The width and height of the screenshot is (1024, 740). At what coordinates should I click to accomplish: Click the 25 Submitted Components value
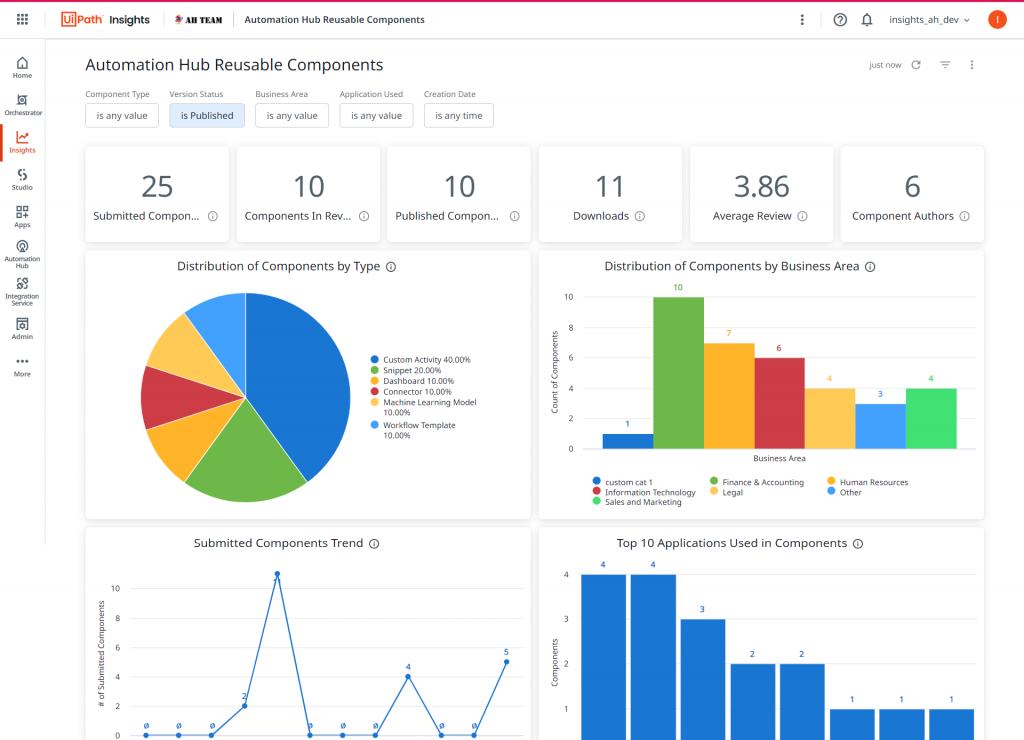157,187
